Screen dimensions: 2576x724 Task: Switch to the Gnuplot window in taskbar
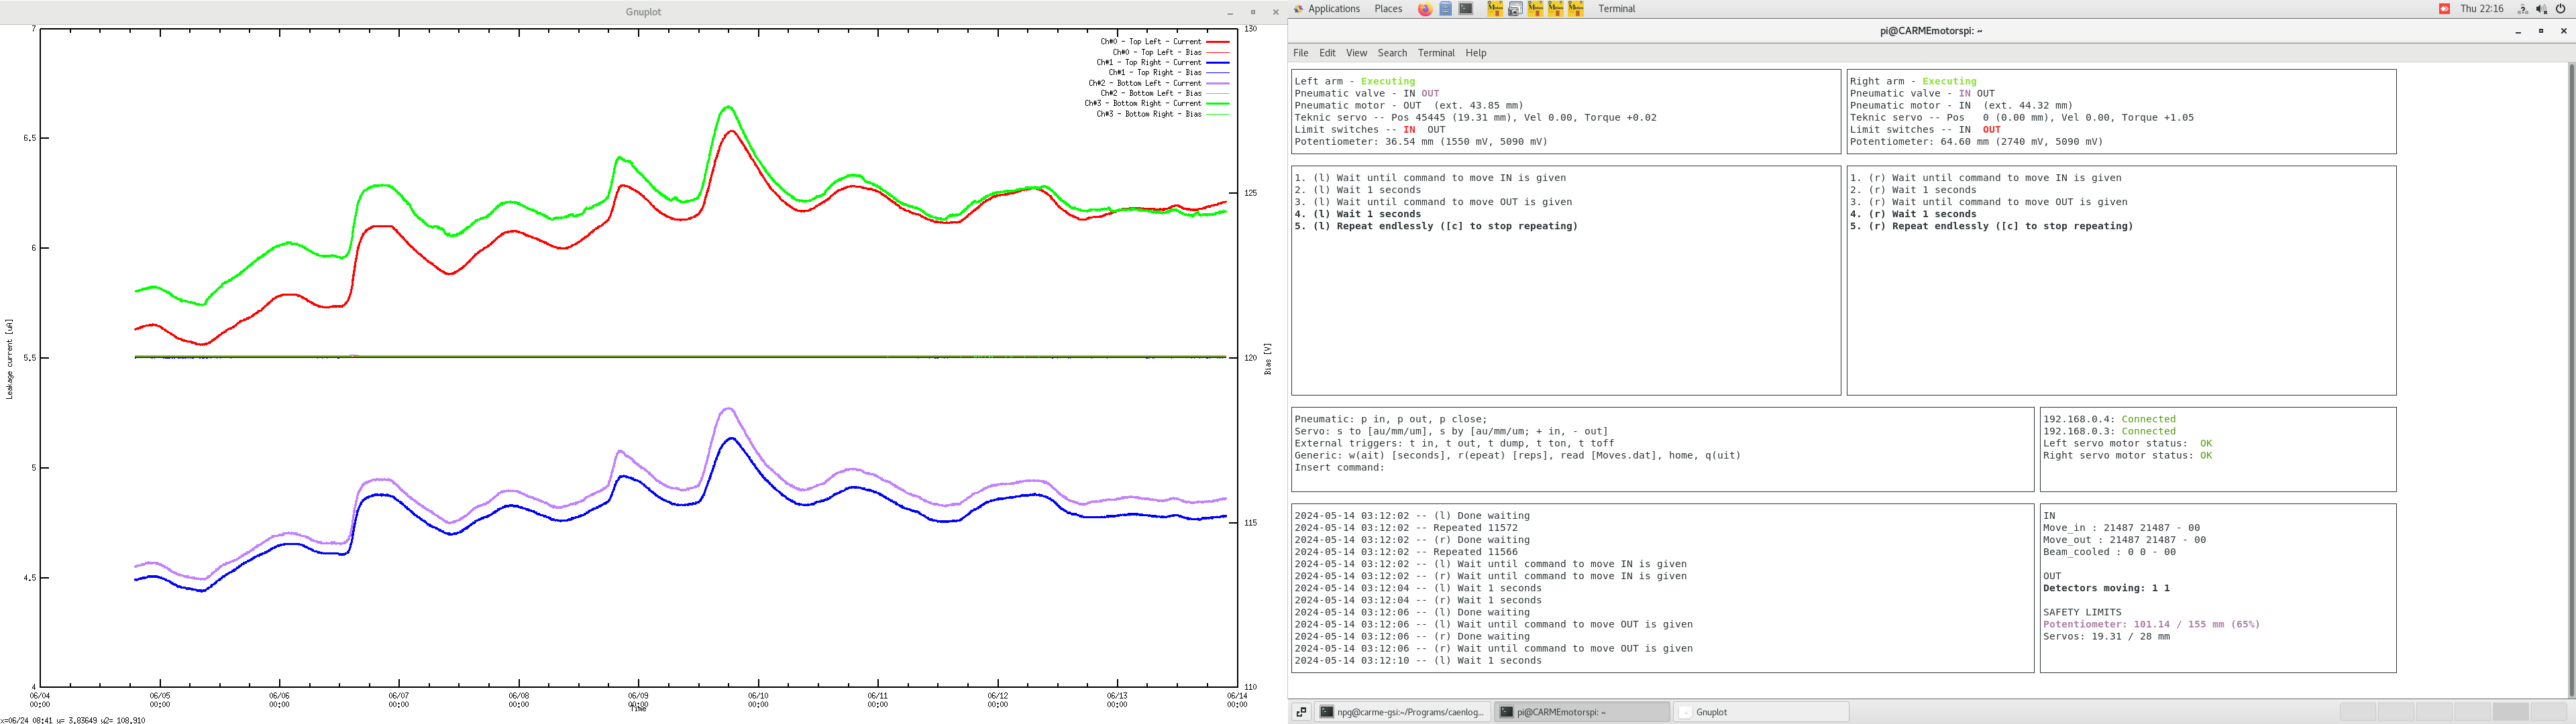1760,712
